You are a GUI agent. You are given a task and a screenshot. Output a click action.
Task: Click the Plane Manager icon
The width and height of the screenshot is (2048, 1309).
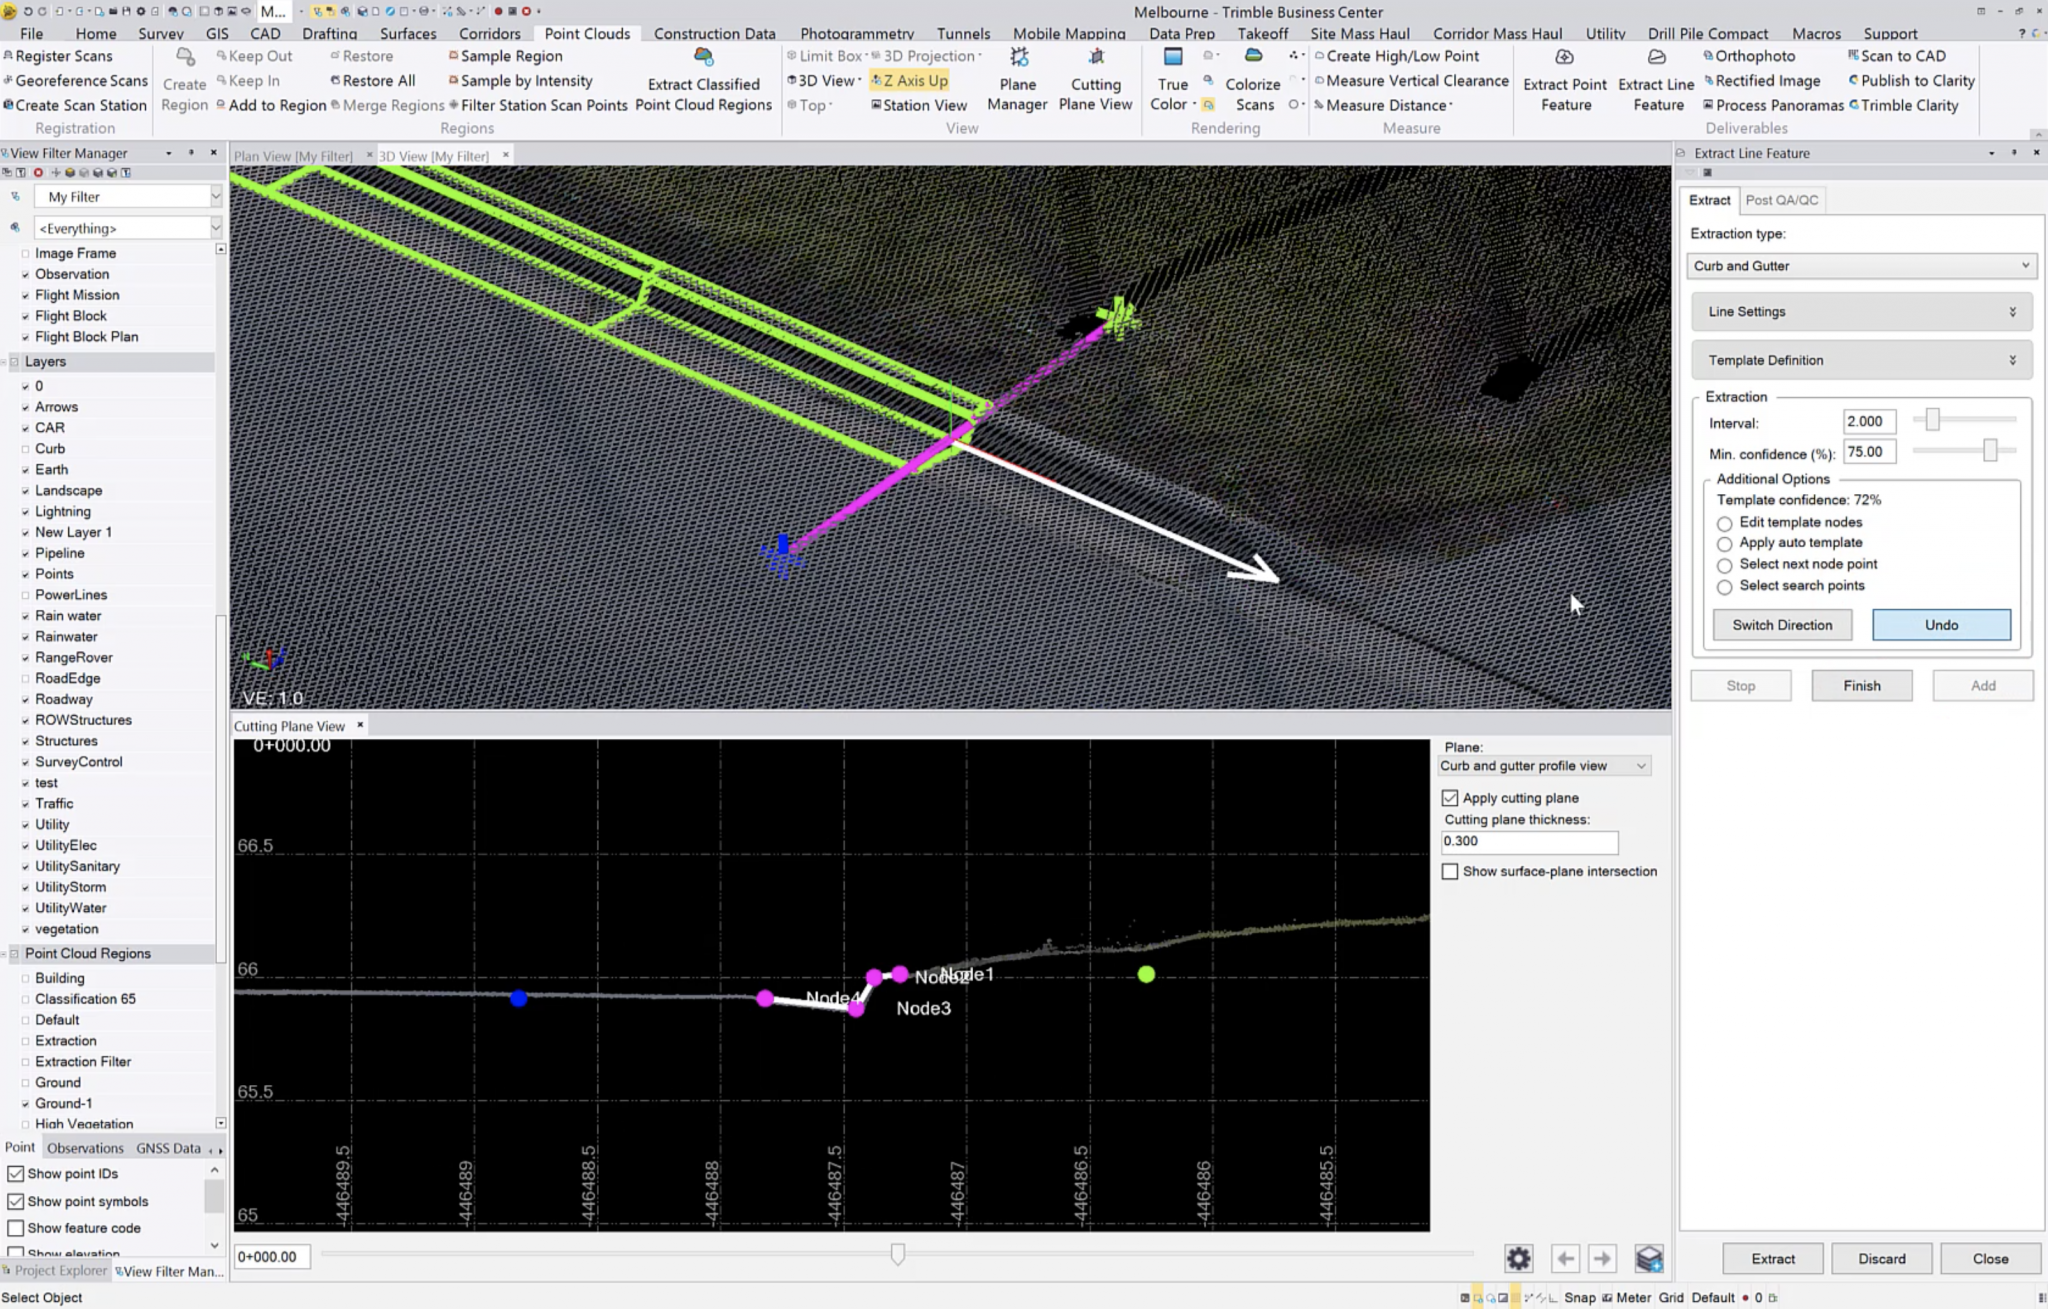tap(1018, 58)
